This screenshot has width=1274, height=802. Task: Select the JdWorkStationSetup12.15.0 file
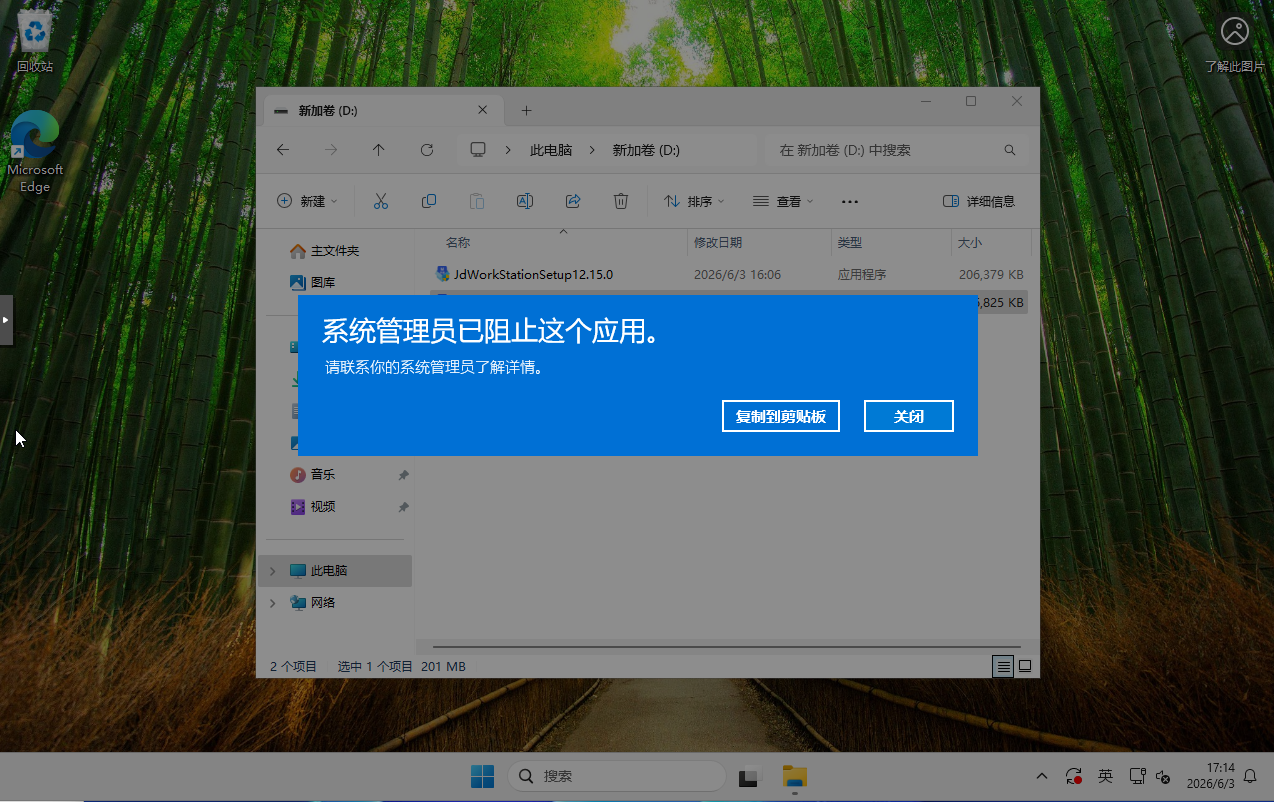[x=533, y=274]
